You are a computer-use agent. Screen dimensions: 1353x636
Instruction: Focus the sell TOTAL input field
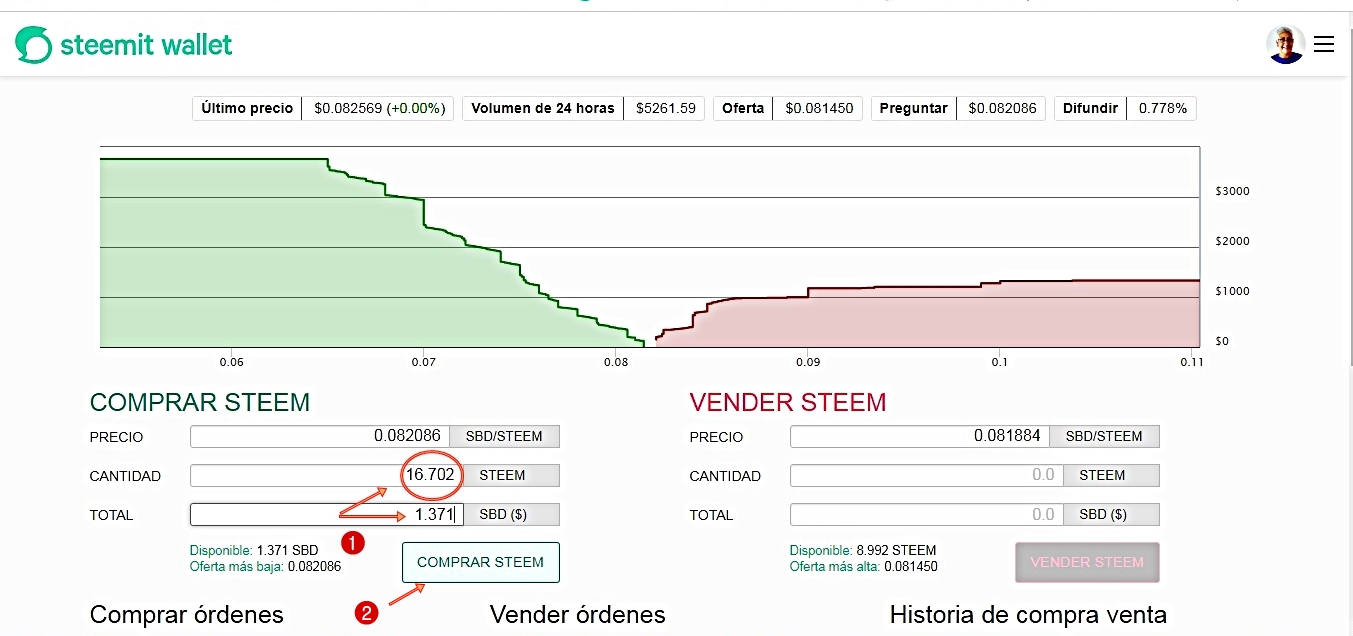[x=926, y=514]
